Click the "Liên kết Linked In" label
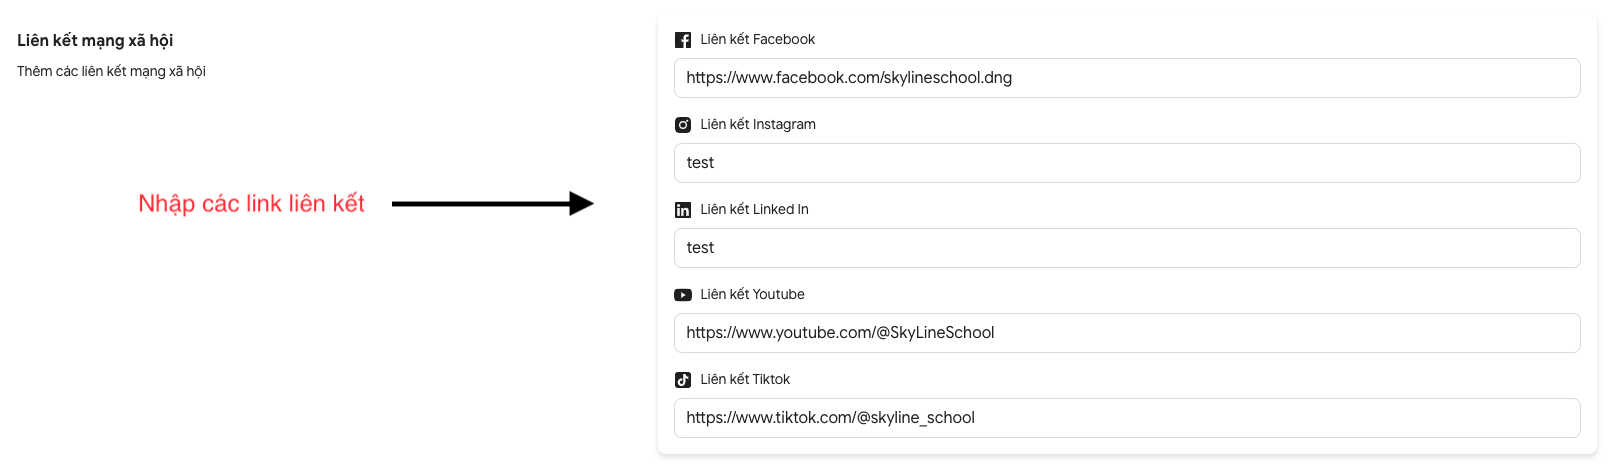This screenshot has width=1617, height=472. [754, 210]
